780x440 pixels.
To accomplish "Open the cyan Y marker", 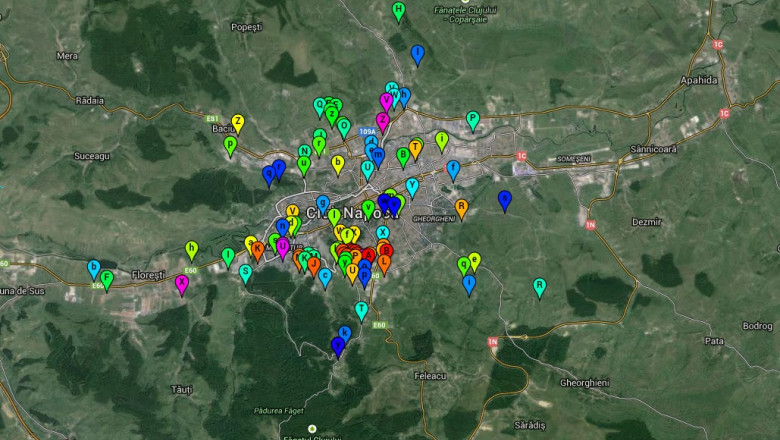I will 412,187.
